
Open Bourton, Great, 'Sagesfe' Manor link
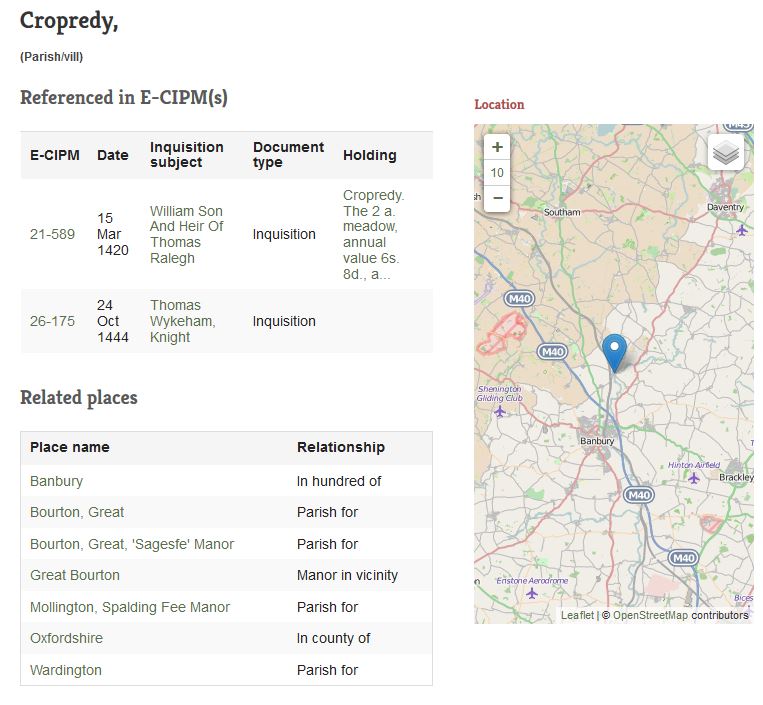click(132, 544)
